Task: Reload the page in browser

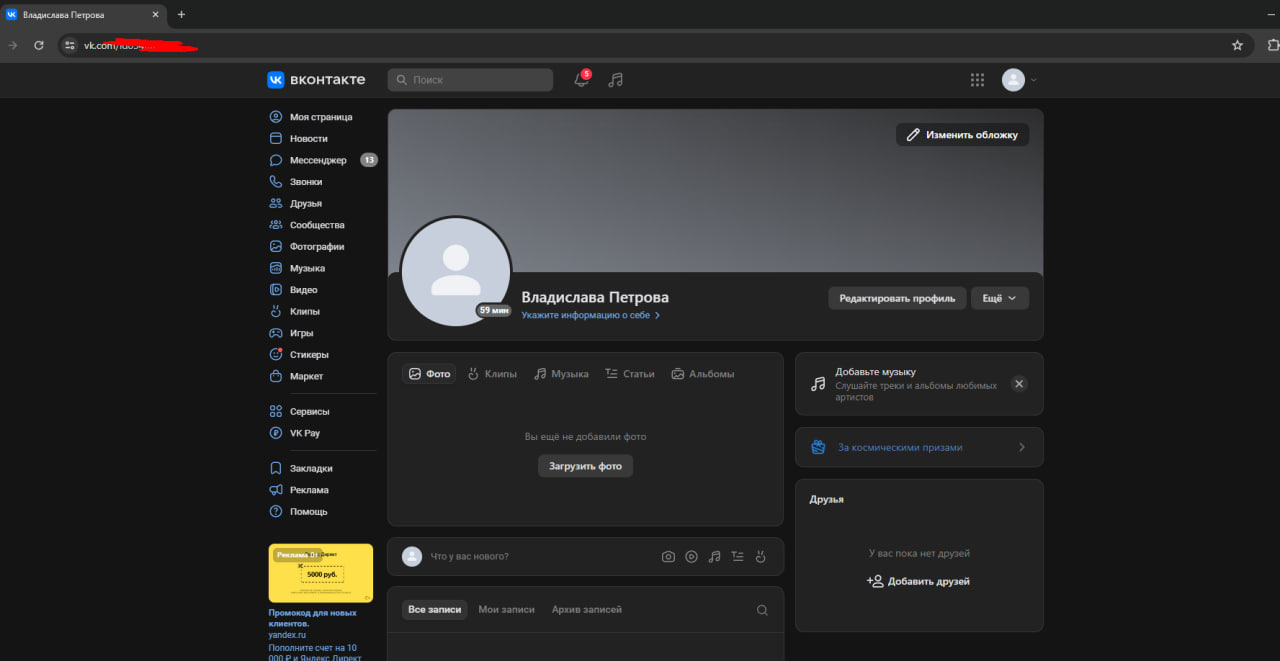Action: (39, 45)
